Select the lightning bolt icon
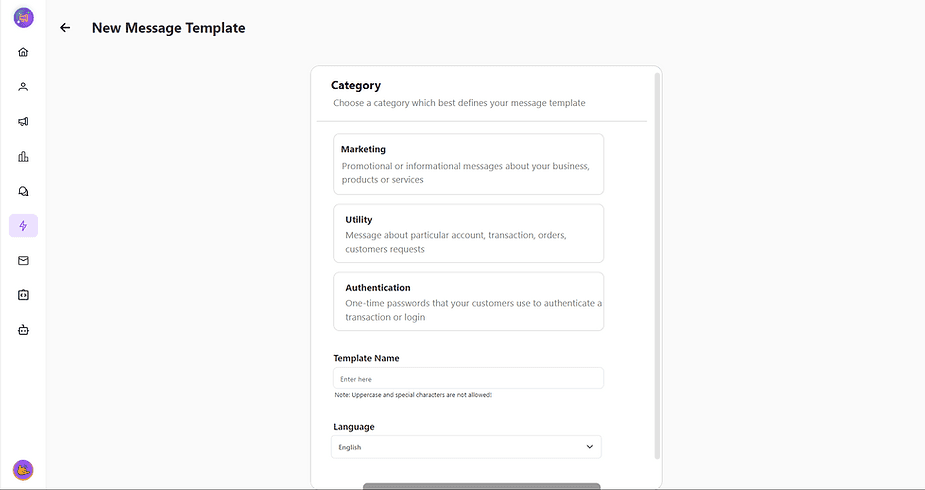This screenshot has width=925, height=490. pos(23,226)
